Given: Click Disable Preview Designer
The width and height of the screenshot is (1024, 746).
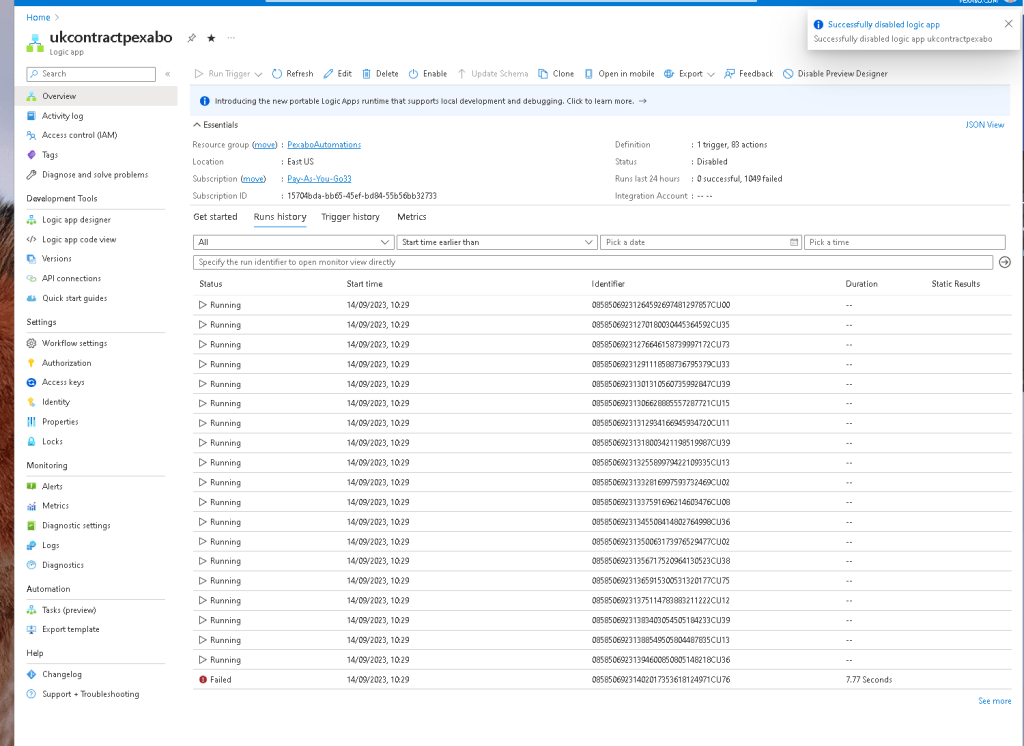Looking at the screenshot, I should click(x=835, y=74).
